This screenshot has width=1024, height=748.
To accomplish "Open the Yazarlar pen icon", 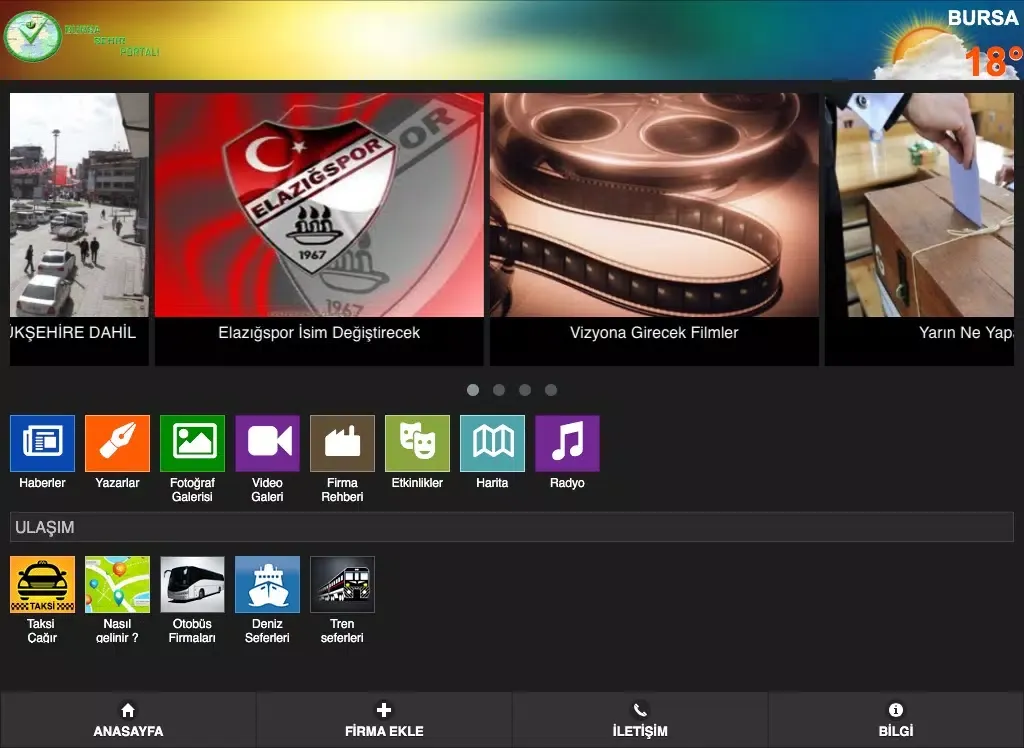I will coord(118,443).
